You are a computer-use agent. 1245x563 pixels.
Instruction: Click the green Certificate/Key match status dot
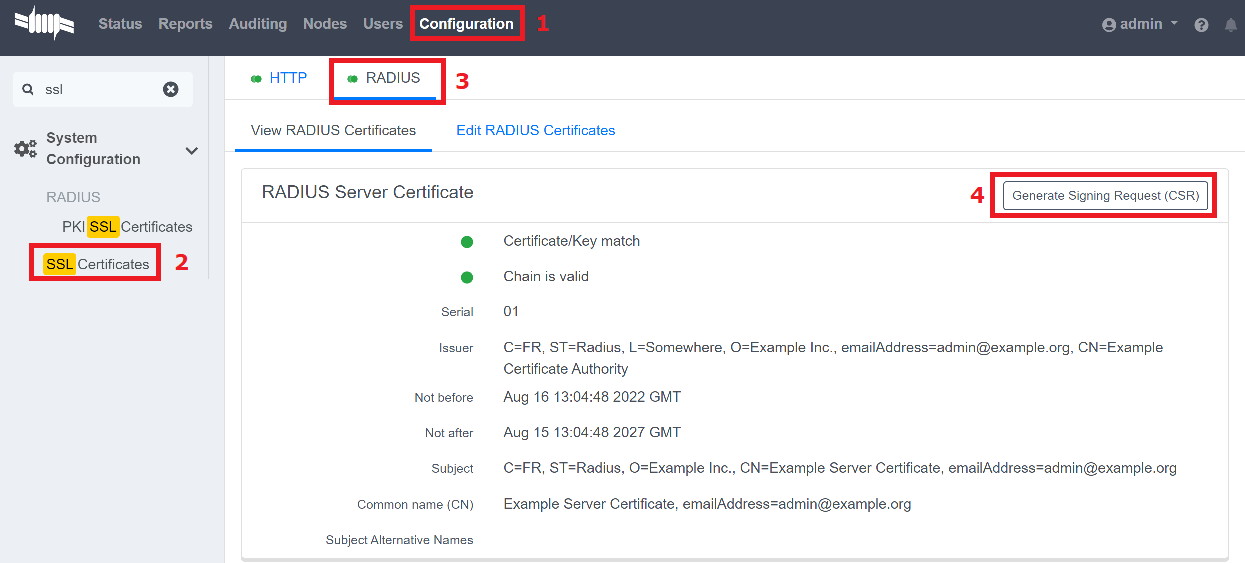click(x=467, y=241)
